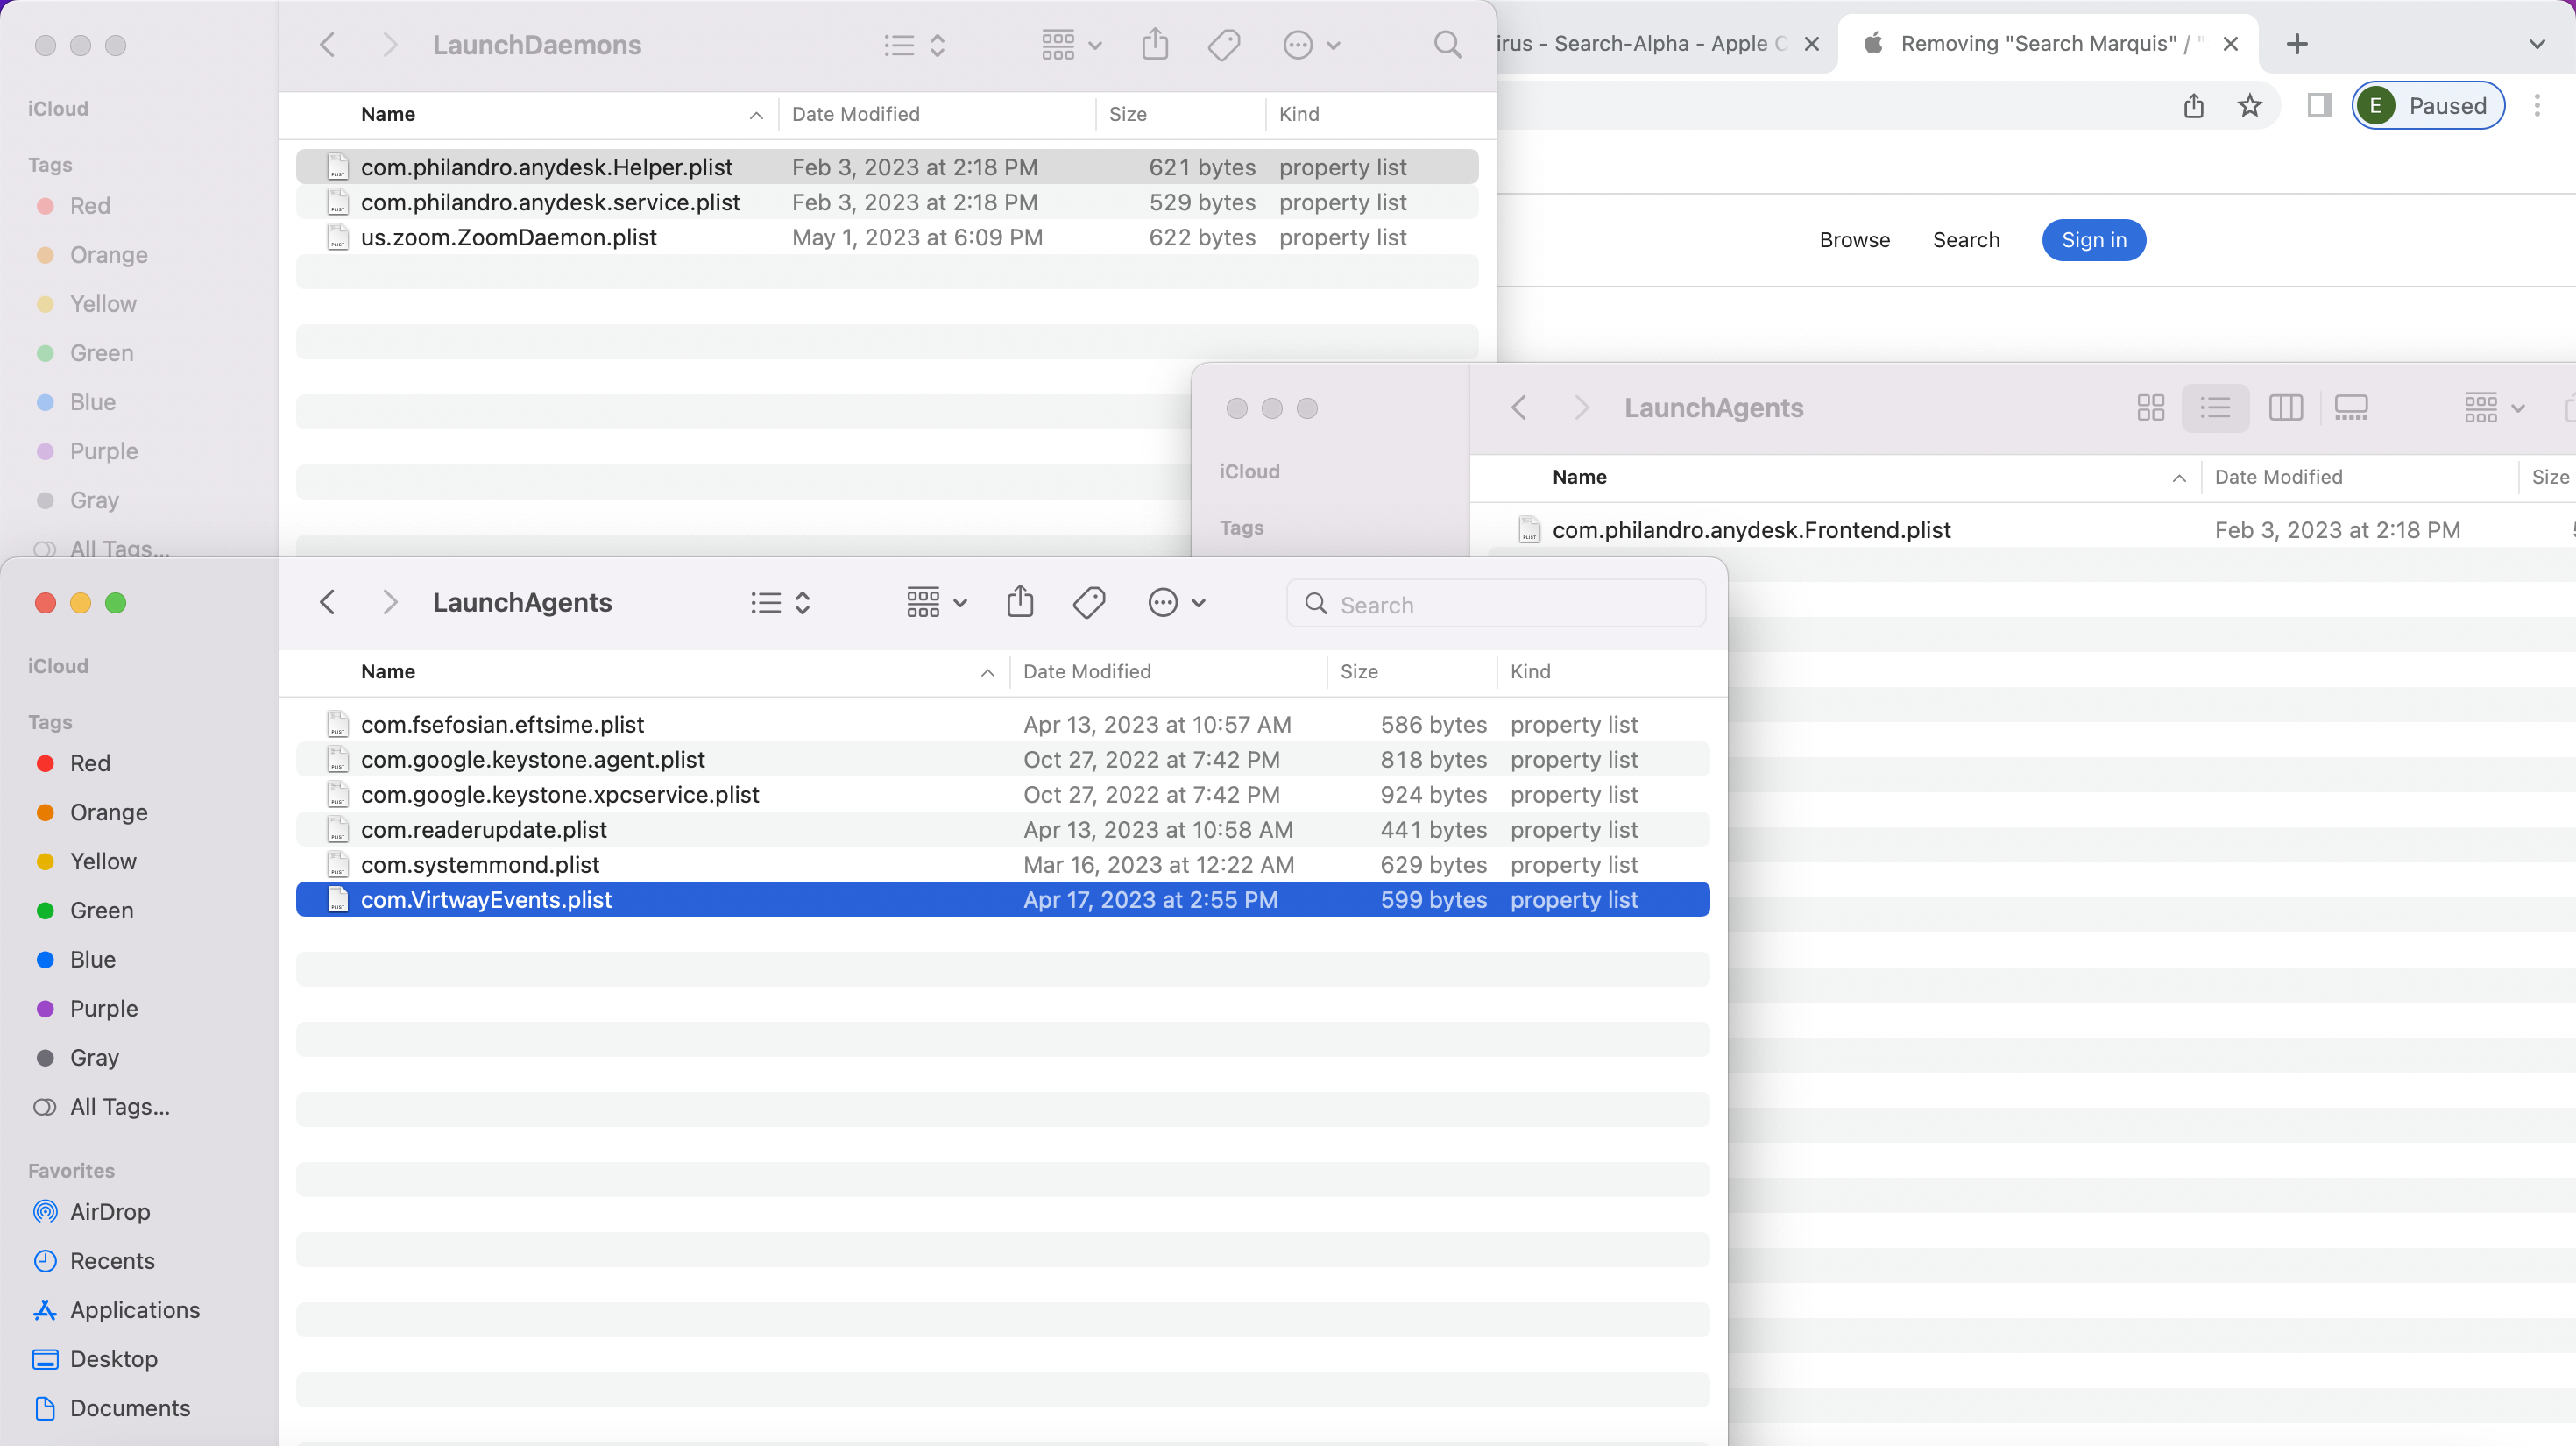Screen dimensions: 2576x1446
Task: Switch to icon view in rear LaunchAgents window
Action: [x=2150, y=408]
